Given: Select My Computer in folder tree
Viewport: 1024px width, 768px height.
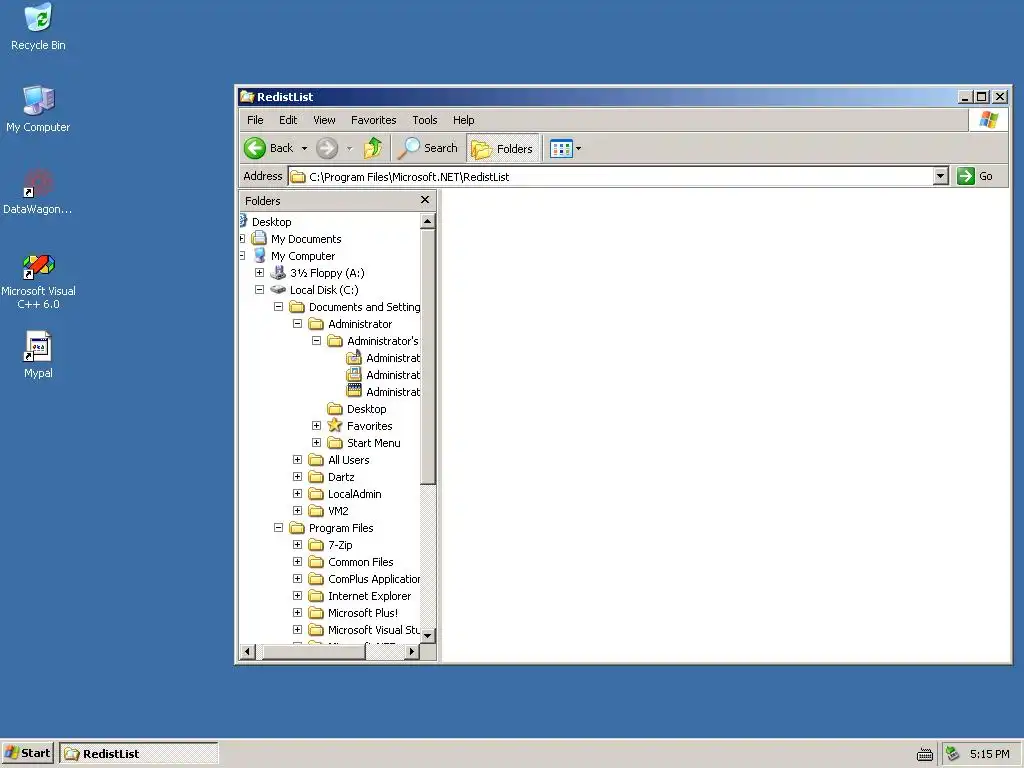Looking at the screenshot, I should point(302,256).
